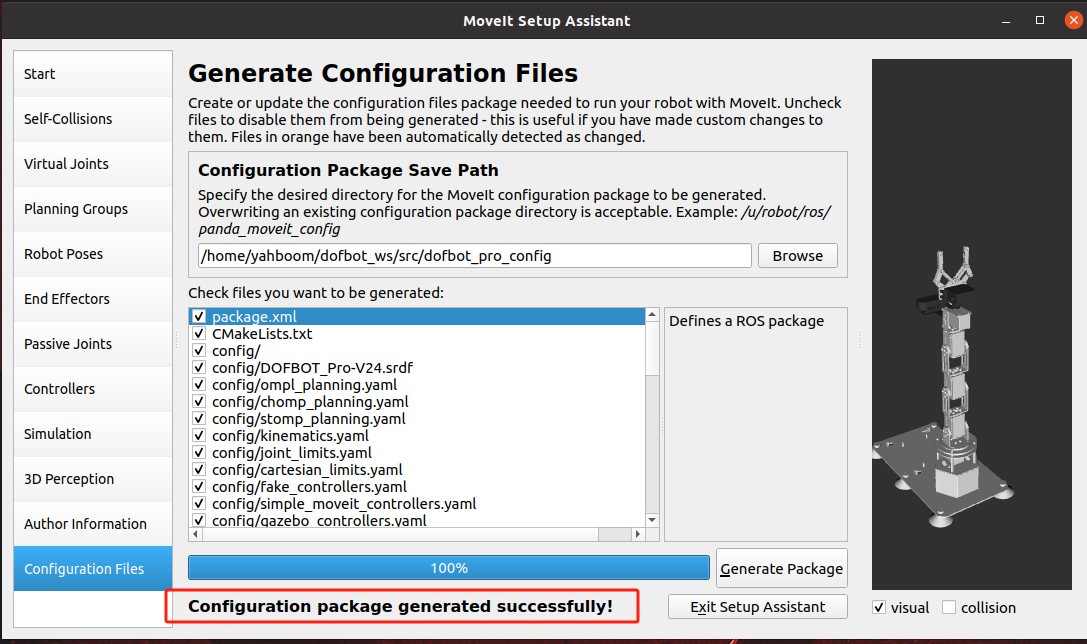Toggle config/chomp_planning.yaml checkbox
1087x644 pixels.
click(199, 401)
